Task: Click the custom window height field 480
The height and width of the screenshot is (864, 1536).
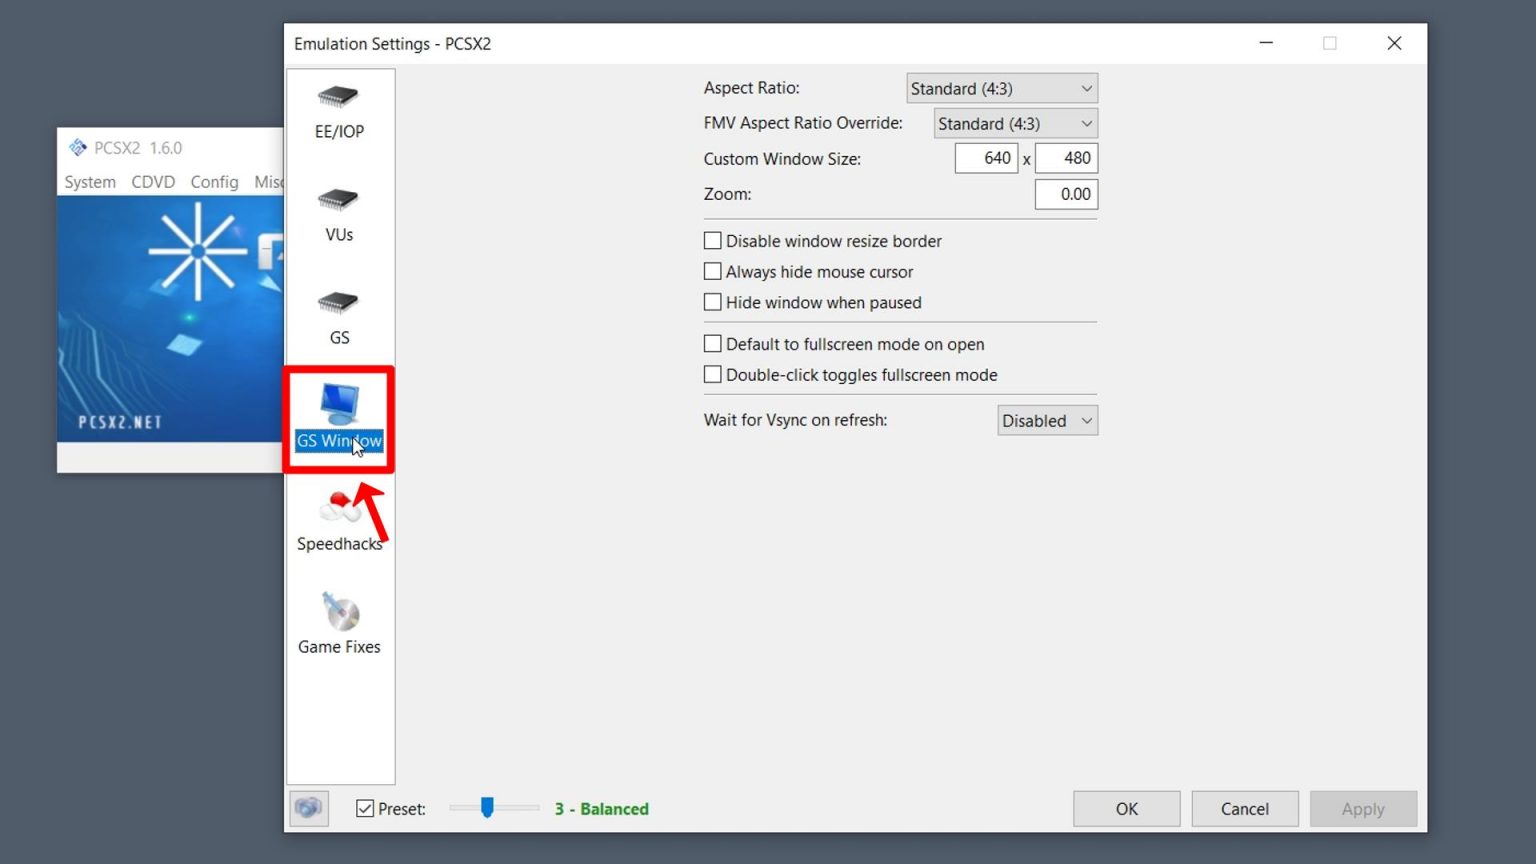Action: click(x=1066, y=158)
